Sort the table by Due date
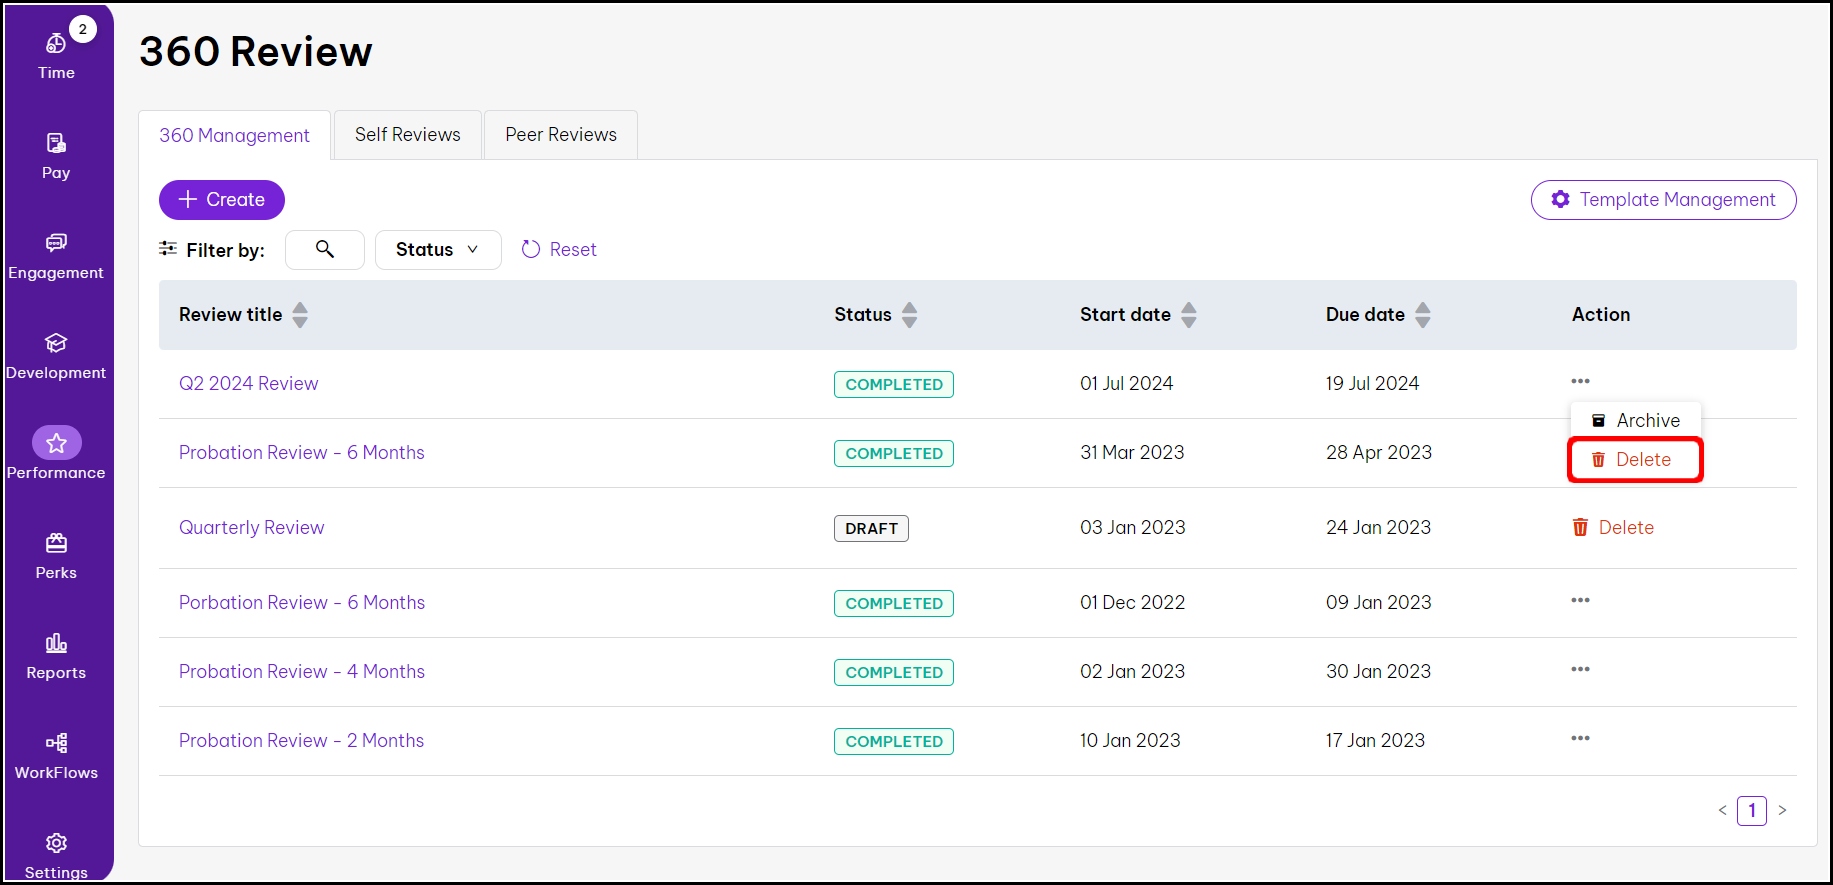1833x885 pixels. (1422, 315)
